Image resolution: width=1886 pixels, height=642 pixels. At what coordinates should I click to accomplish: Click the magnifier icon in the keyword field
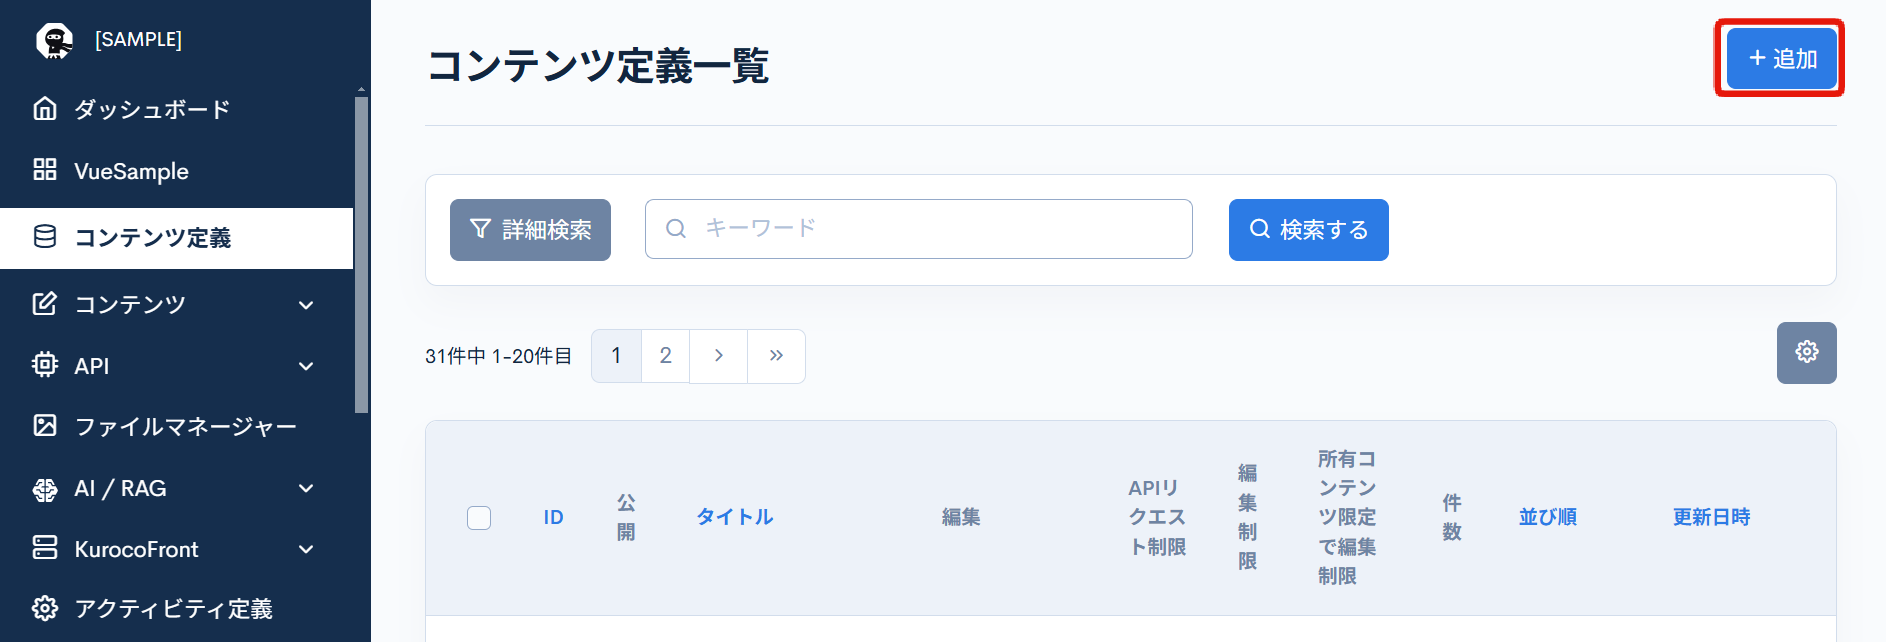tap(676, 228)
